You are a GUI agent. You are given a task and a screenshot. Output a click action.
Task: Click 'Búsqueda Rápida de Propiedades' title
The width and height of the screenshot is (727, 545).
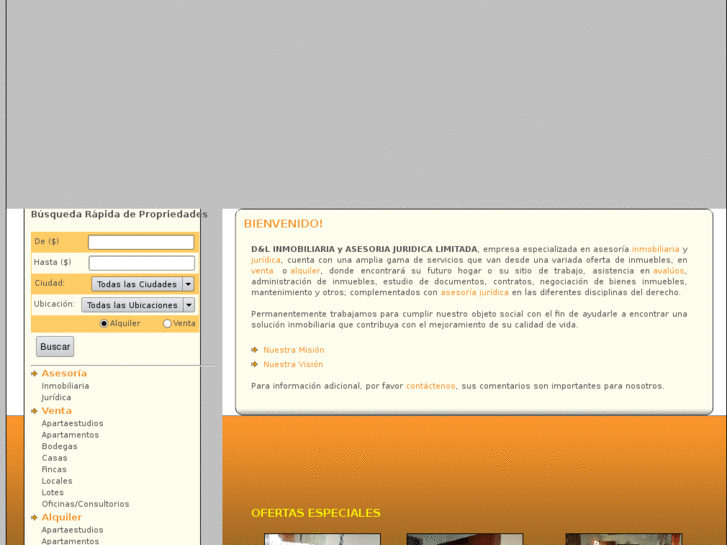[x=119, y=214]
